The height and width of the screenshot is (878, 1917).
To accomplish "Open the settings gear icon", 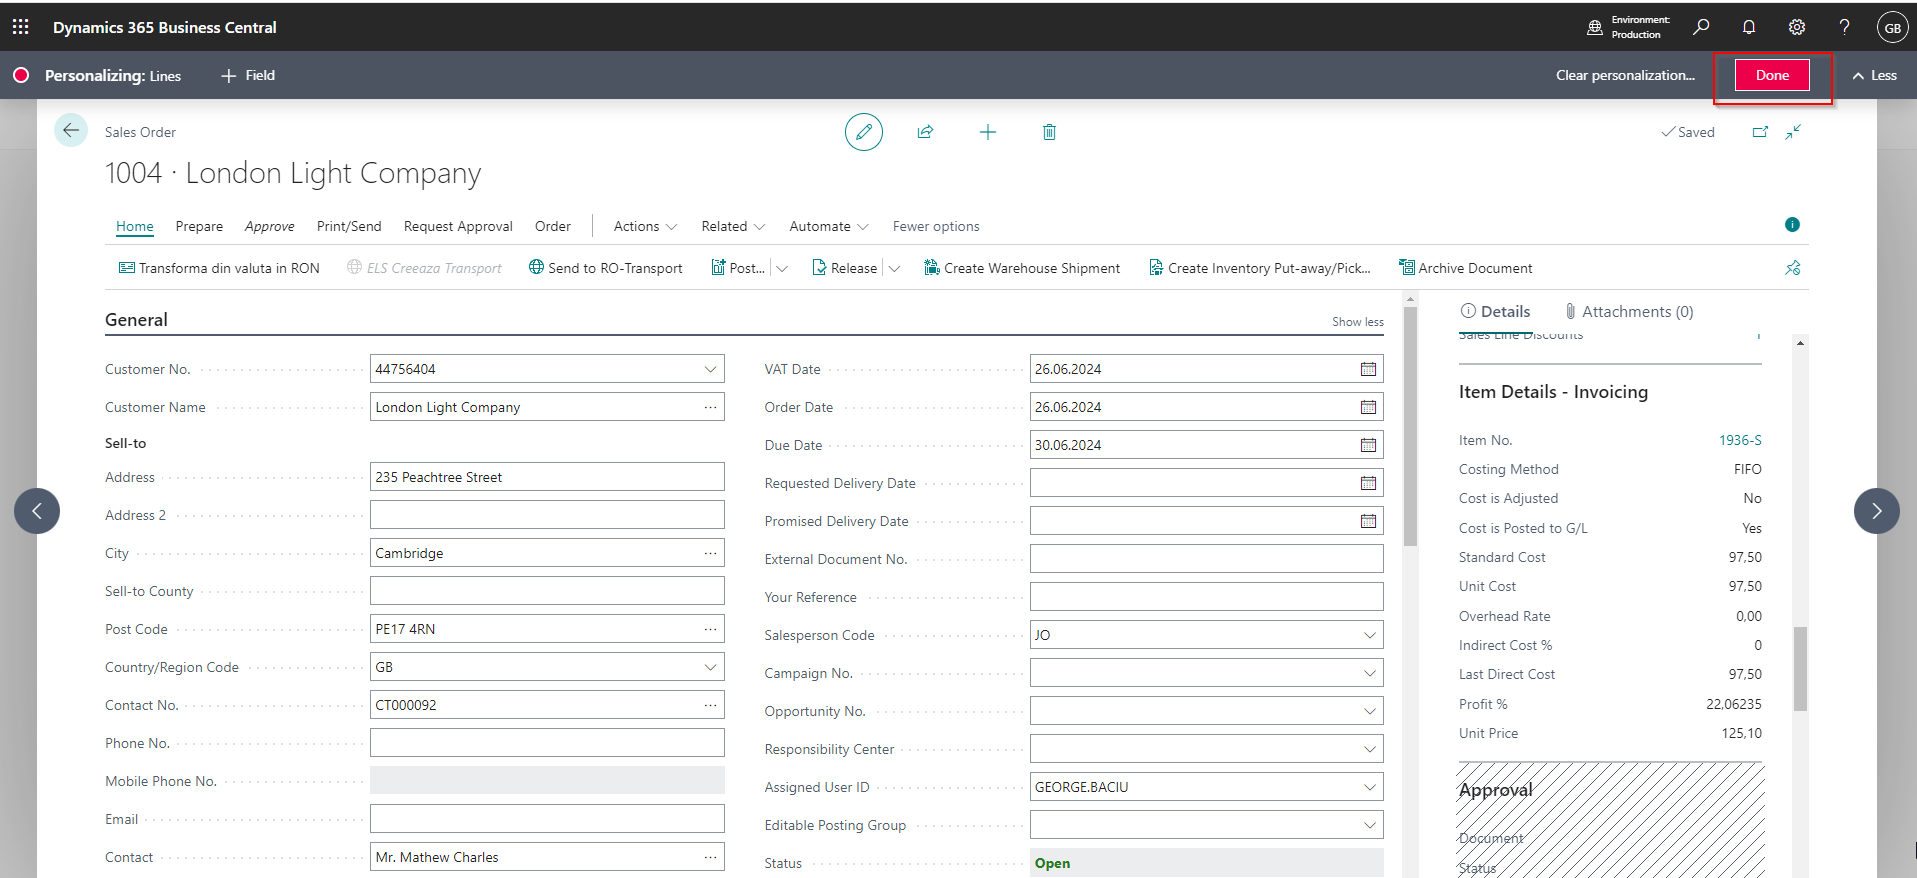I will pos(1797,27).
